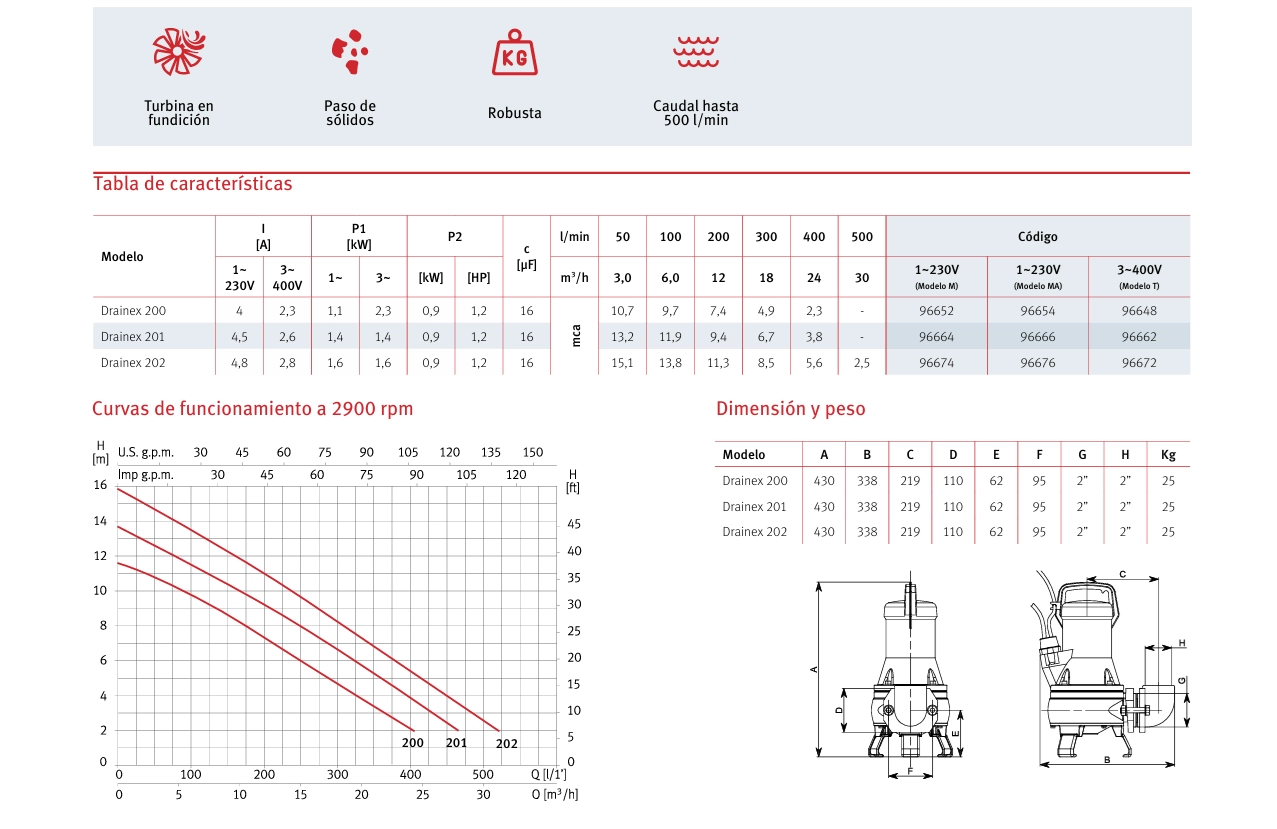Click code 96654 in Modelo MA column
The image size is (1277, 829).
(x=1037, y=311)
